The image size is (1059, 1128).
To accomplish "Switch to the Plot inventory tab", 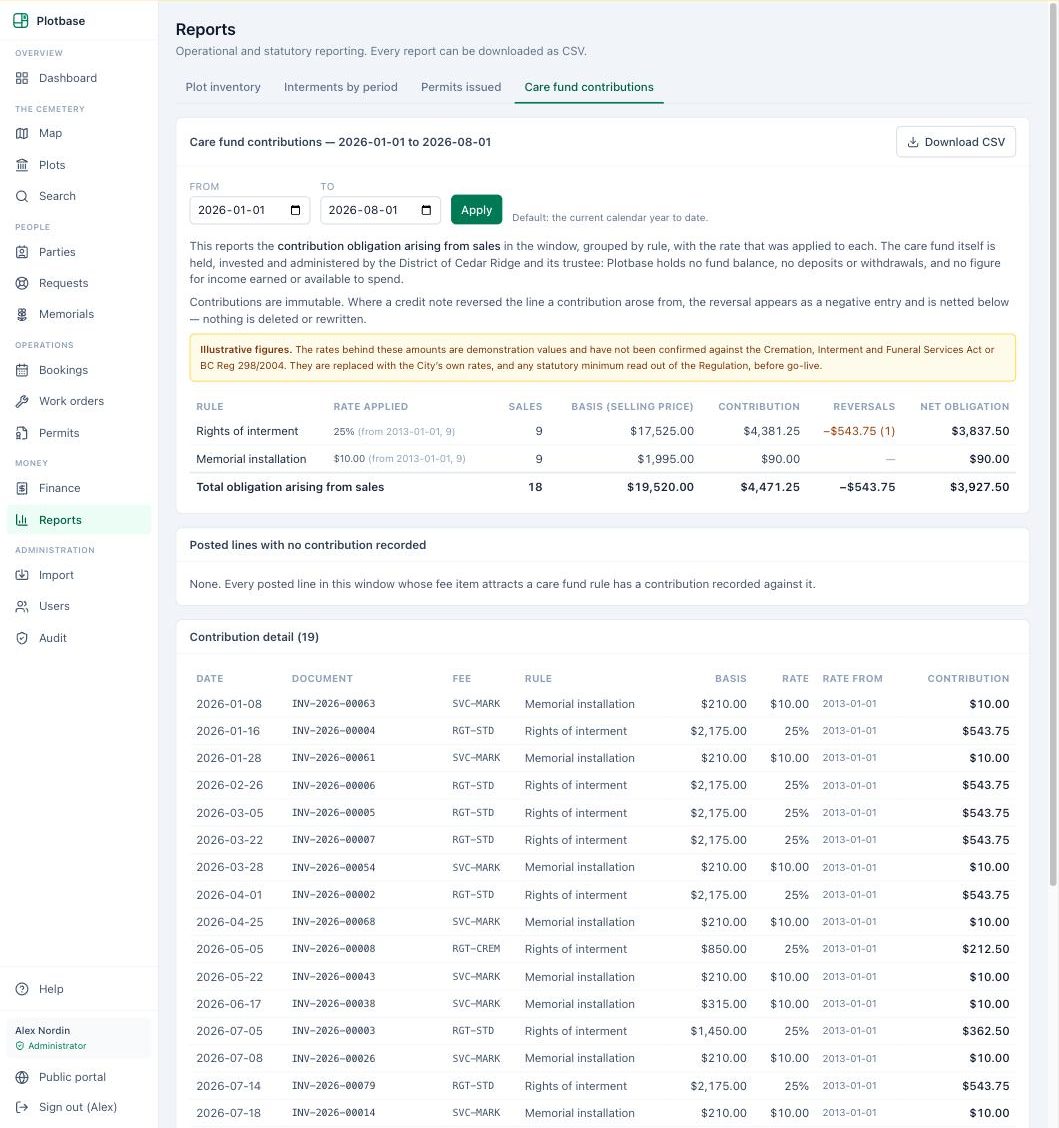I will click(x=223, y=87).
